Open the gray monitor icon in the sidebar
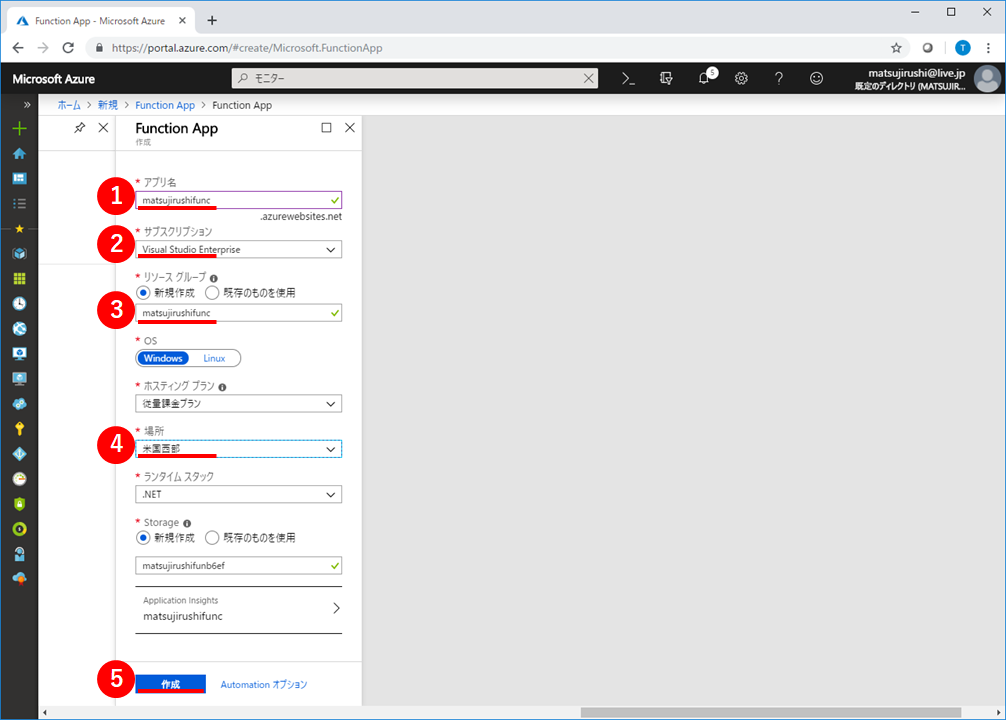 click(19, 379)
